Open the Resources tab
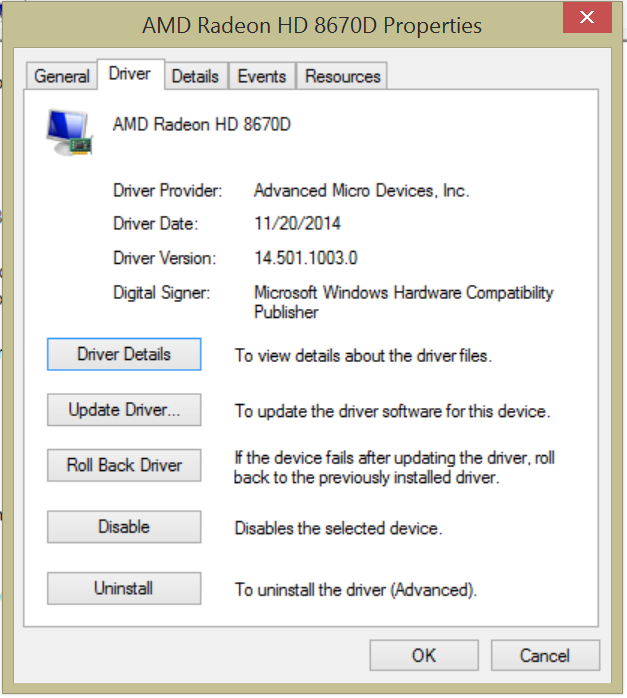This screenshot has width=627, height=698. point(342,76)
